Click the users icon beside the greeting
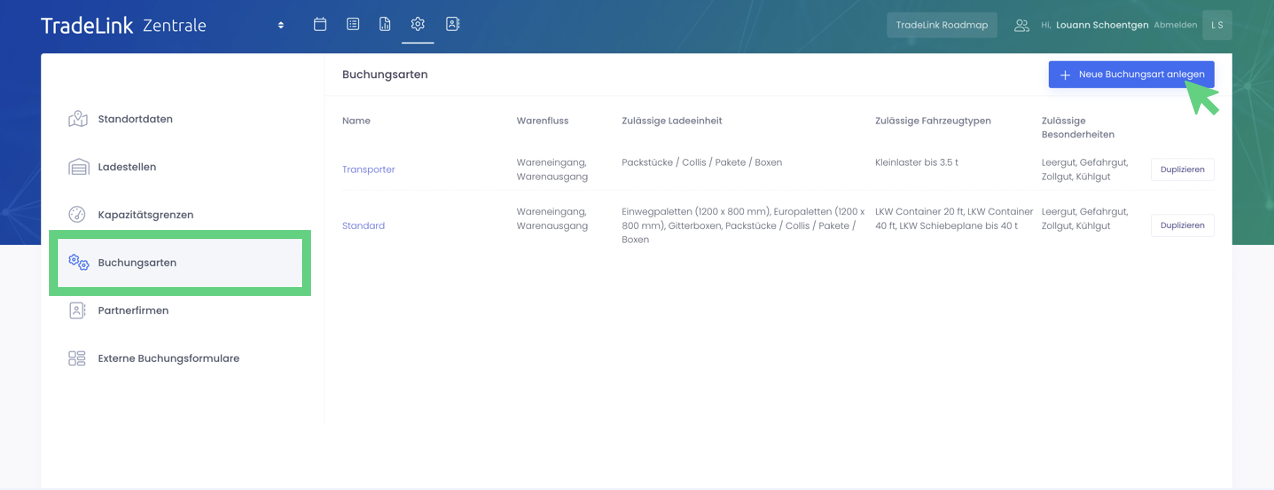This screenshot has width=1274, height=490. coord(1021,26)
